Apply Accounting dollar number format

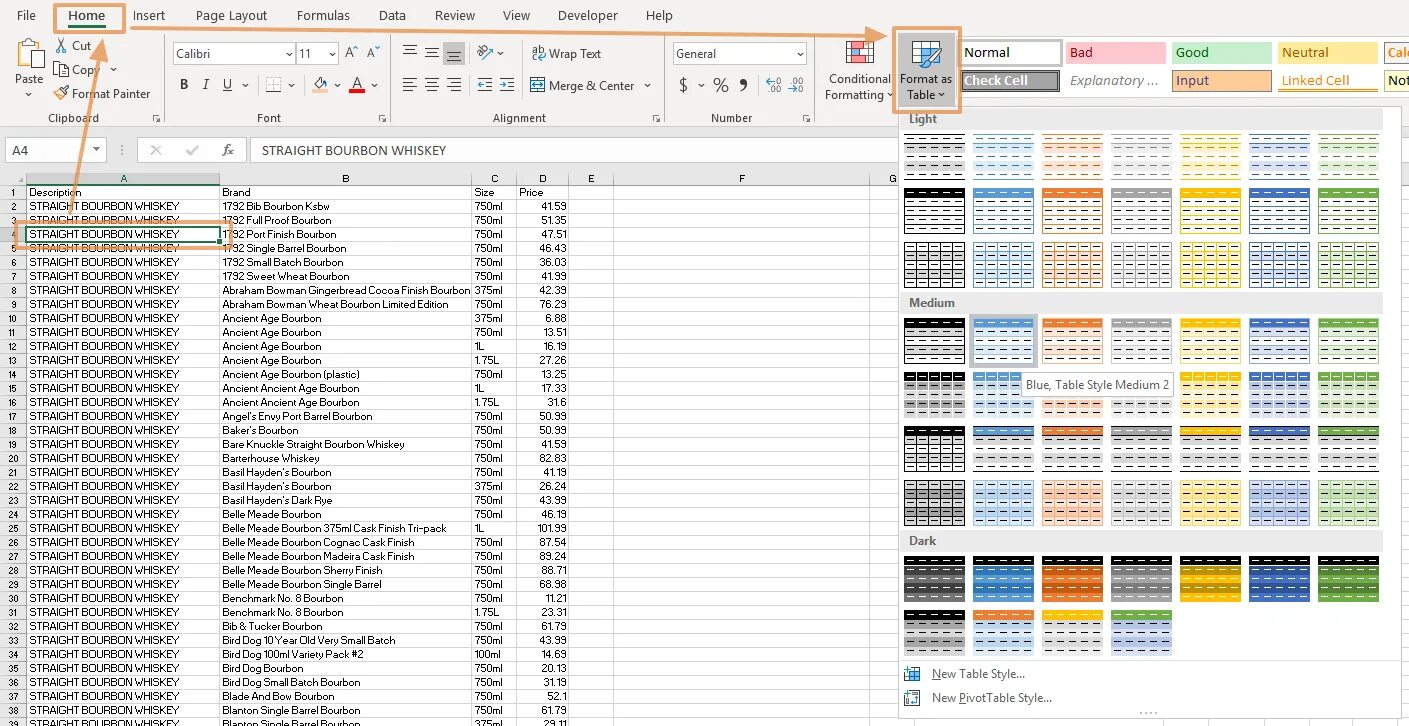[684, 86]
